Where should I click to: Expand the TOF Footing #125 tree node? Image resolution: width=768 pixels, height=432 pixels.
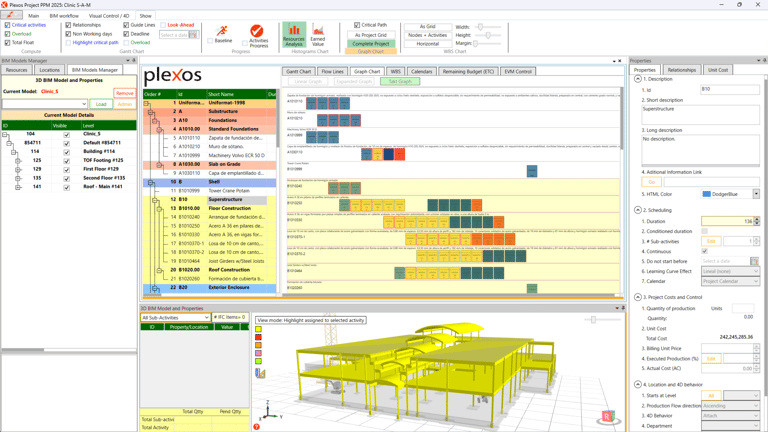[18, 161]
